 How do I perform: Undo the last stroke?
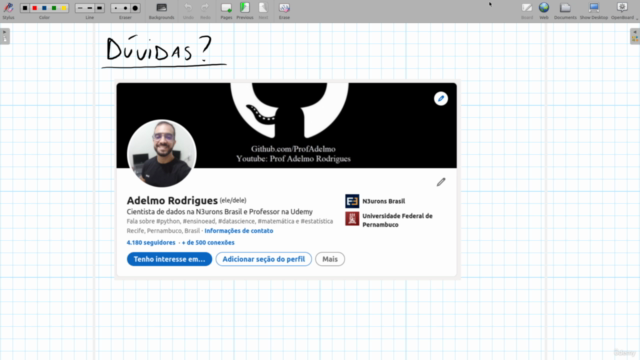(x=188, y=10)
